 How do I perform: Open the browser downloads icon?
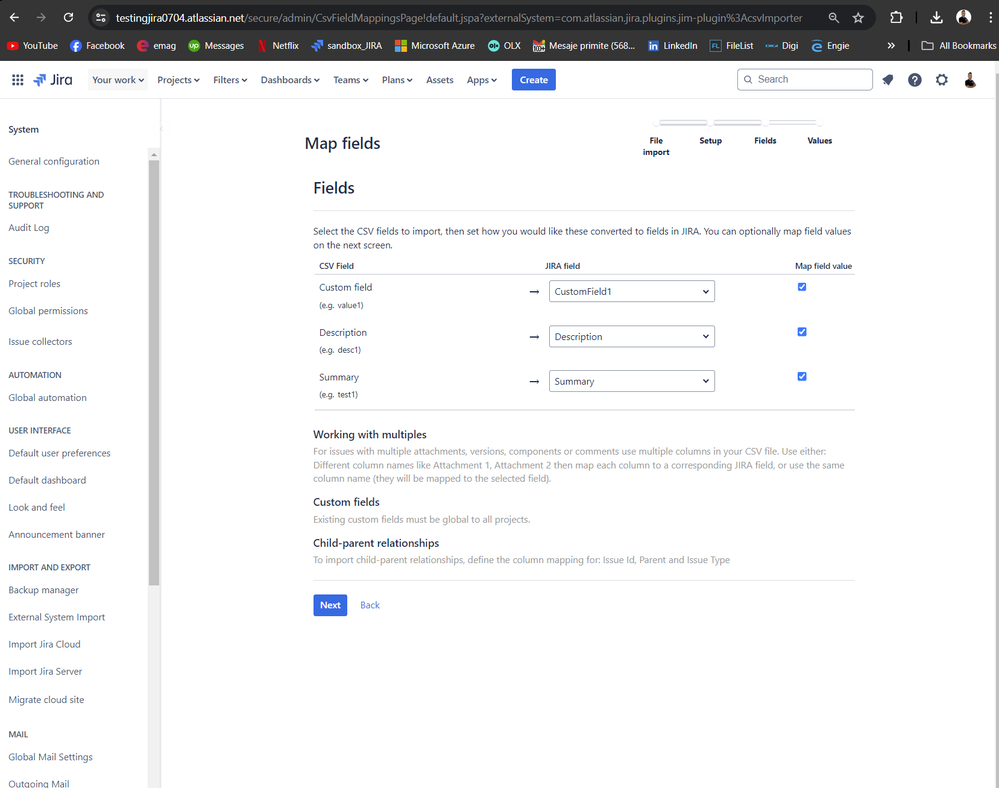[936, 18]
